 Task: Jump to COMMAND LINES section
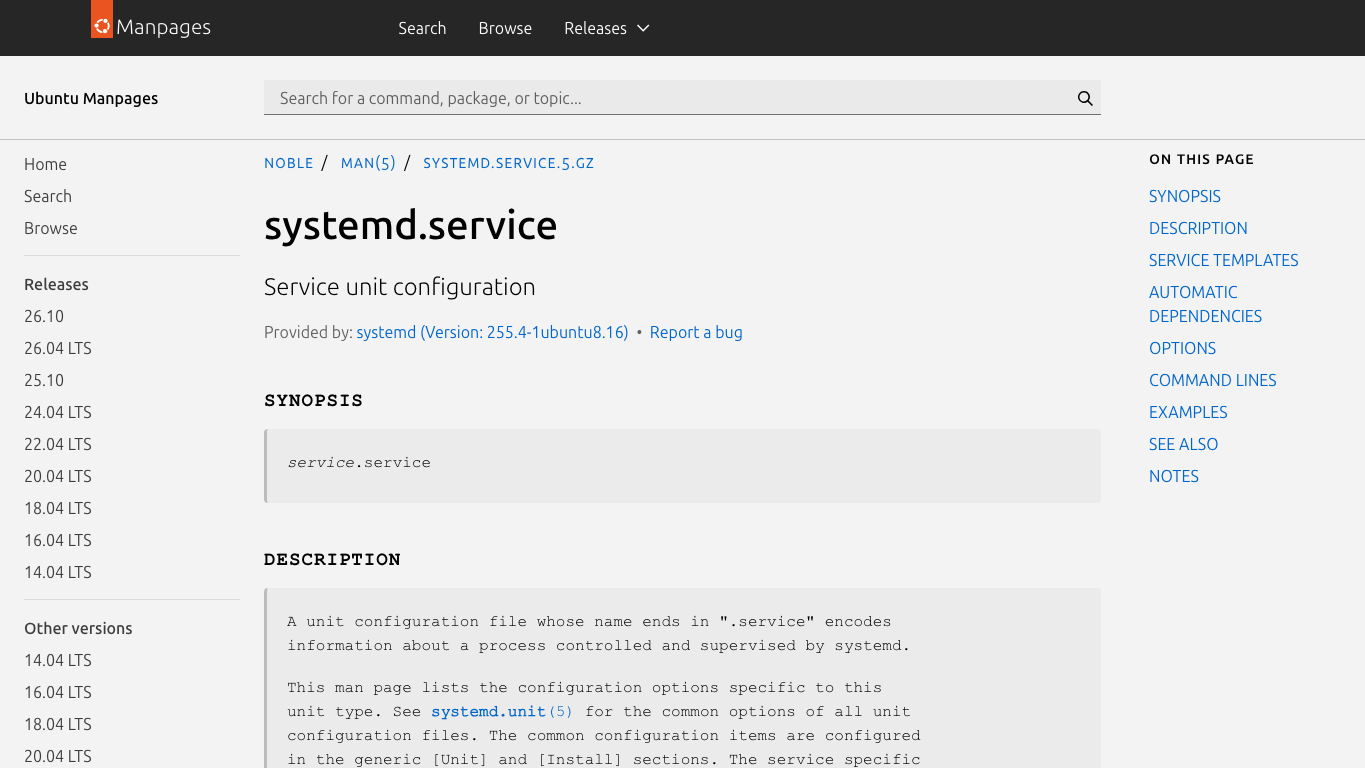1213,380
